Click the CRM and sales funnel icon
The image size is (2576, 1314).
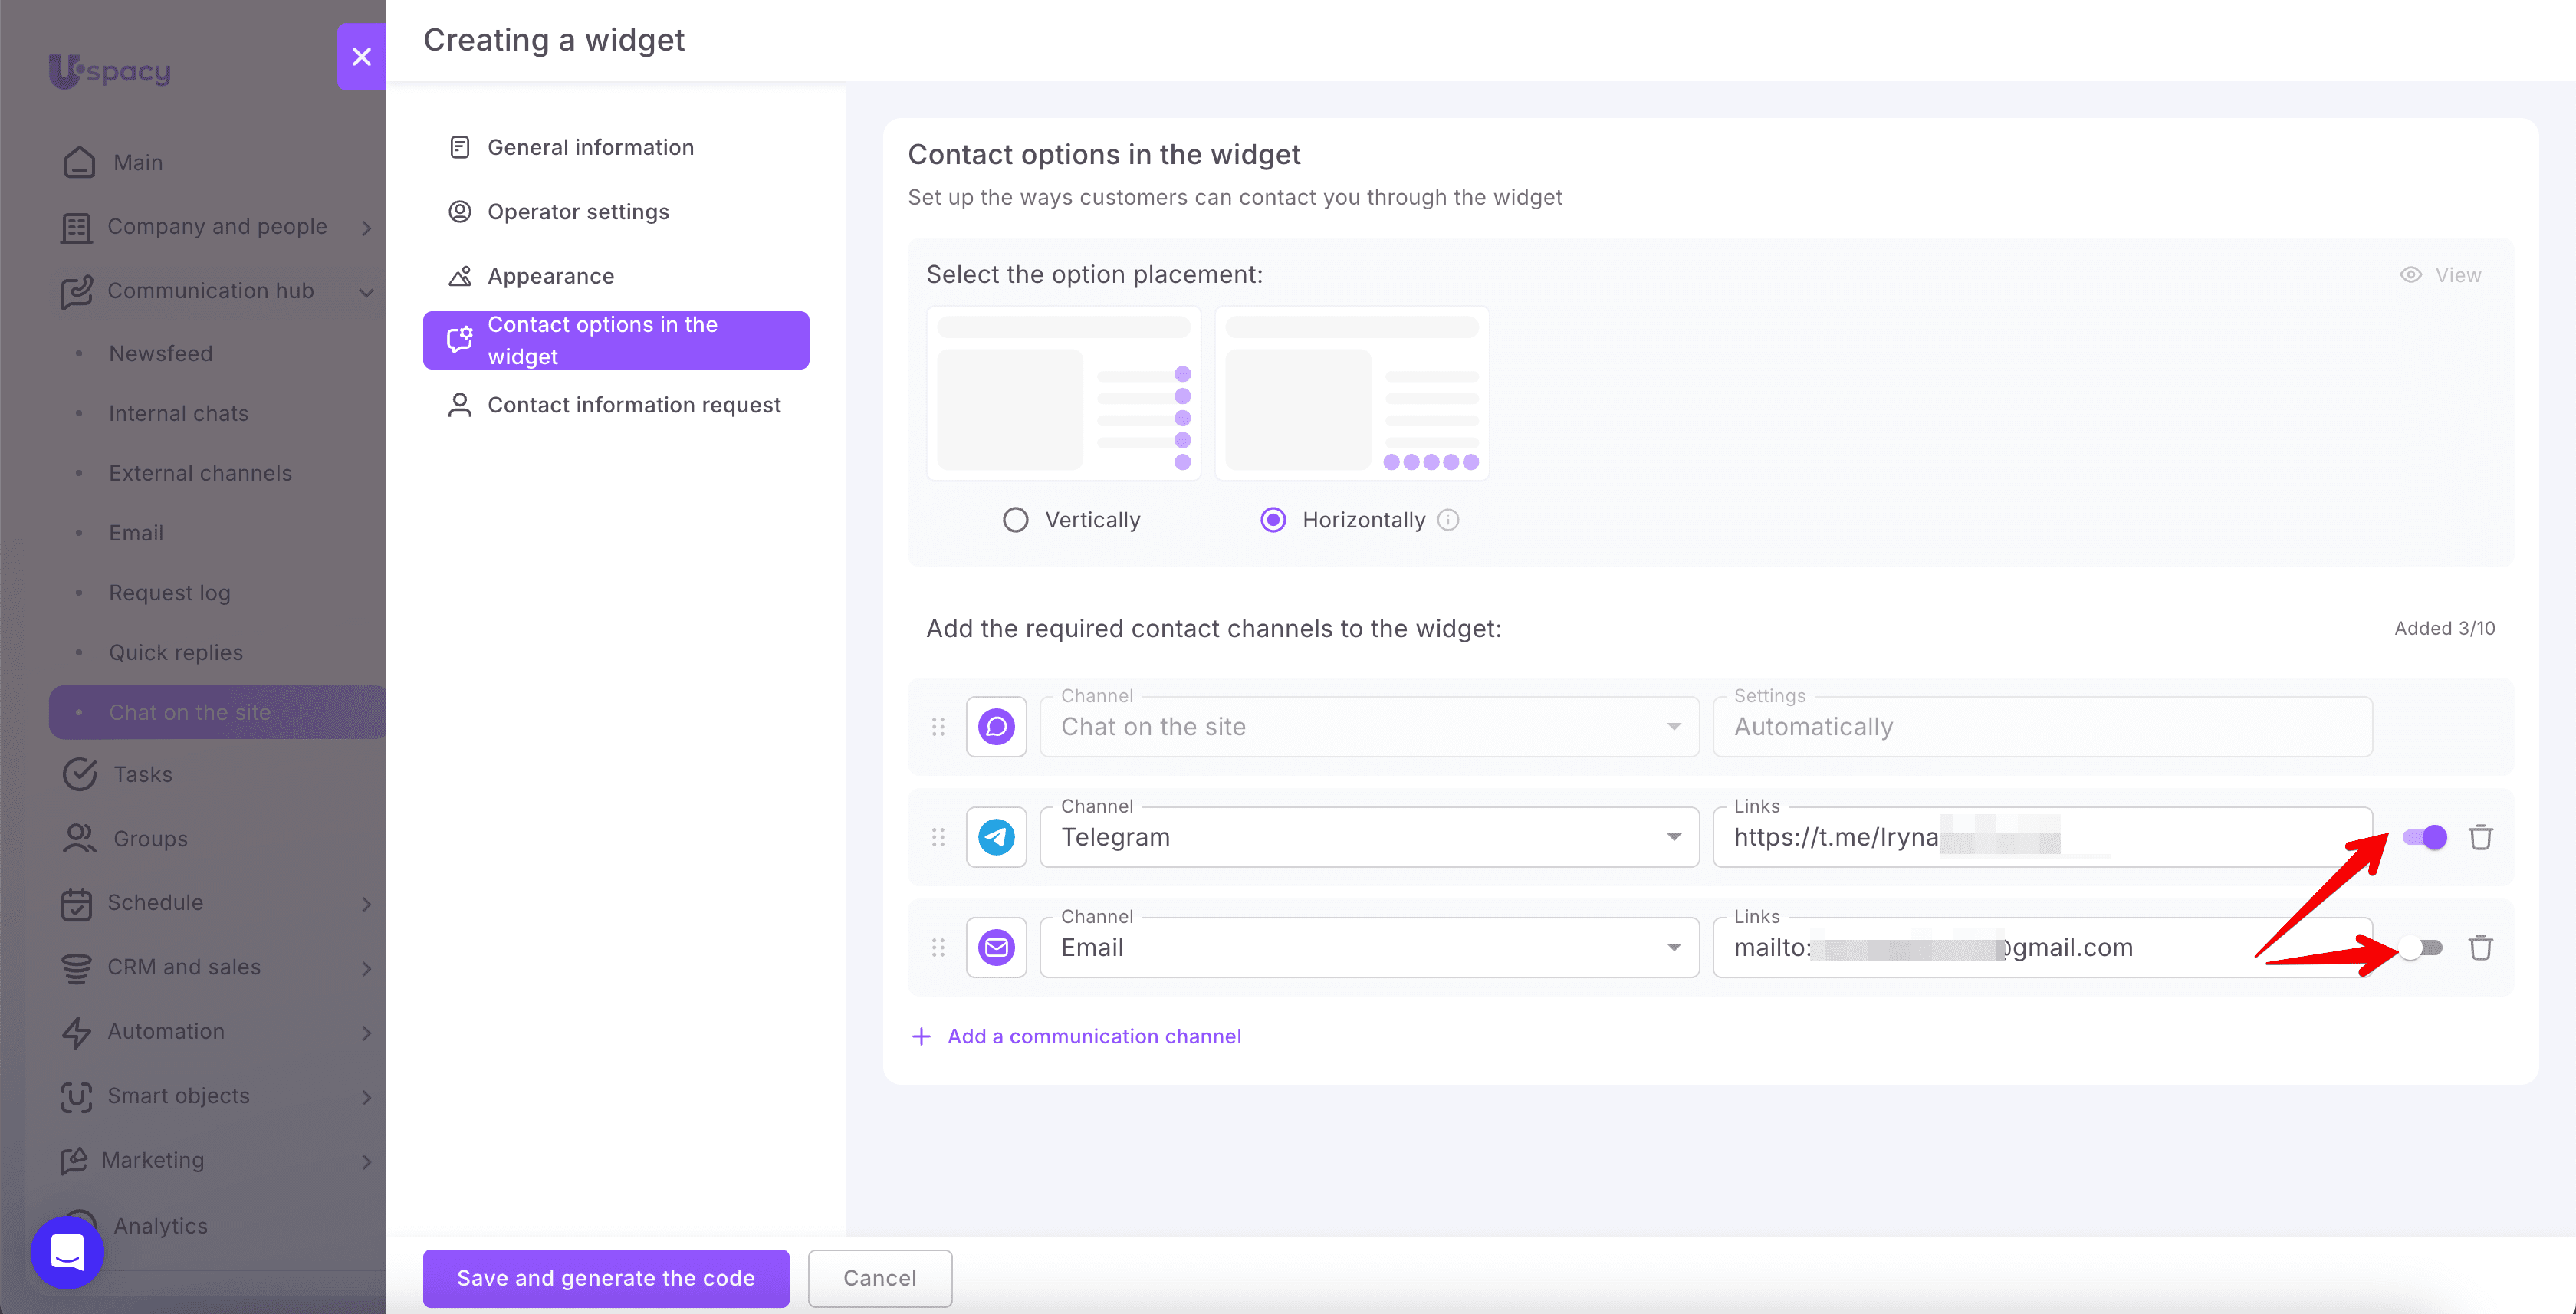pyautogui.click(x=76, y=967)
